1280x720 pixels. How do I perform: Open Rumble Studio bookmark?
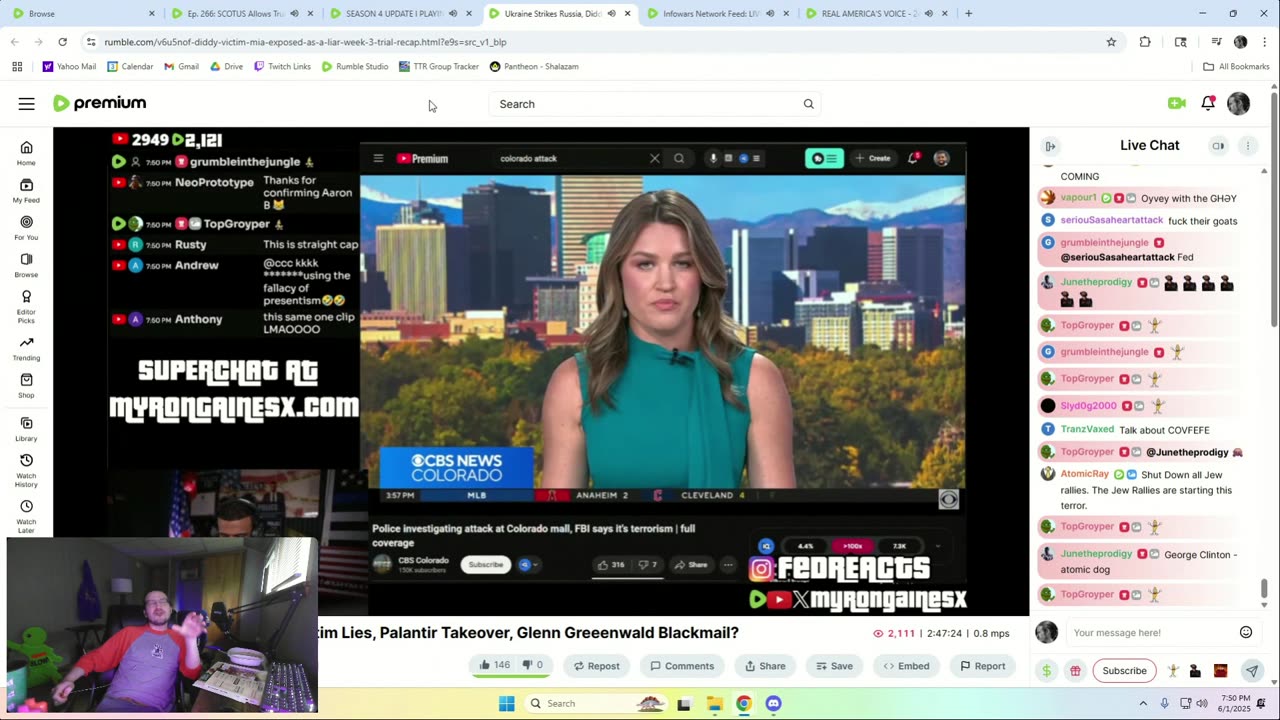coord(355,66)
